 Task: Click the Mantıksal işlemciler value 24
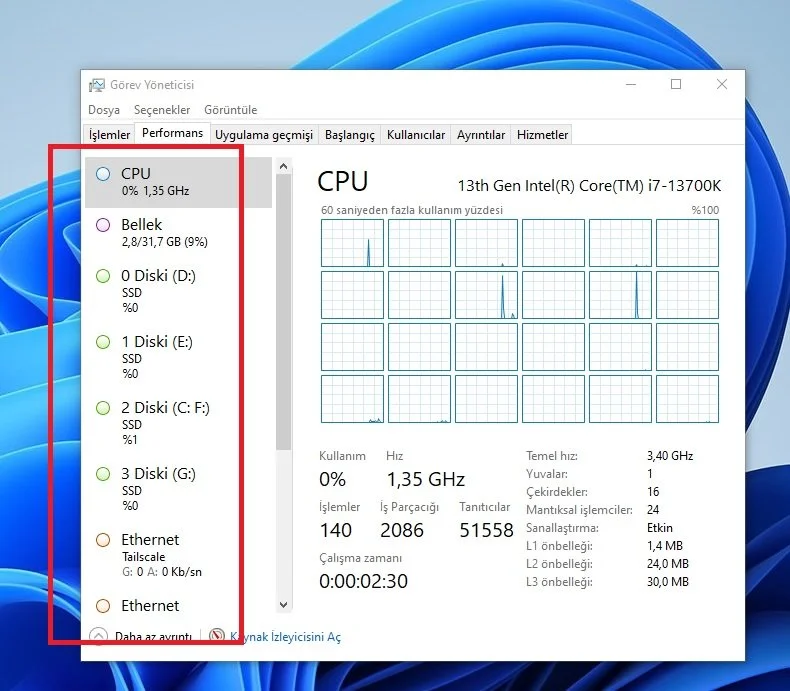[653, 510]
